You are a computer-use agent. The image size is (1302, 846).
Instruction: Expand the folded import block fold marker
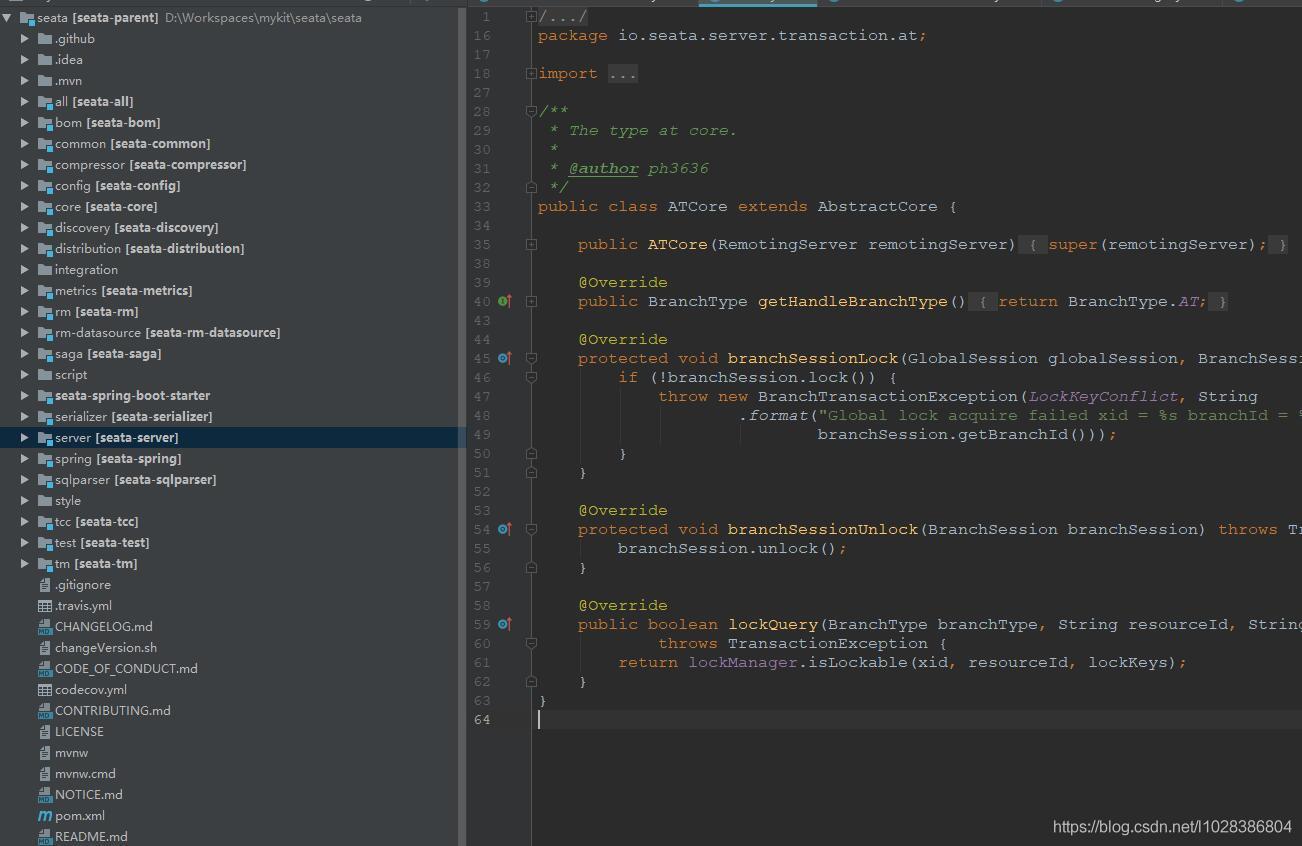coord(532,73)
